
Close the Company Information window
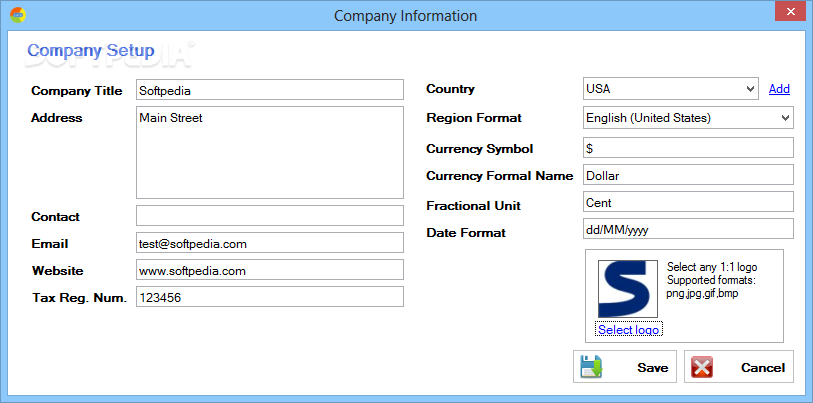tap(790, 11)
